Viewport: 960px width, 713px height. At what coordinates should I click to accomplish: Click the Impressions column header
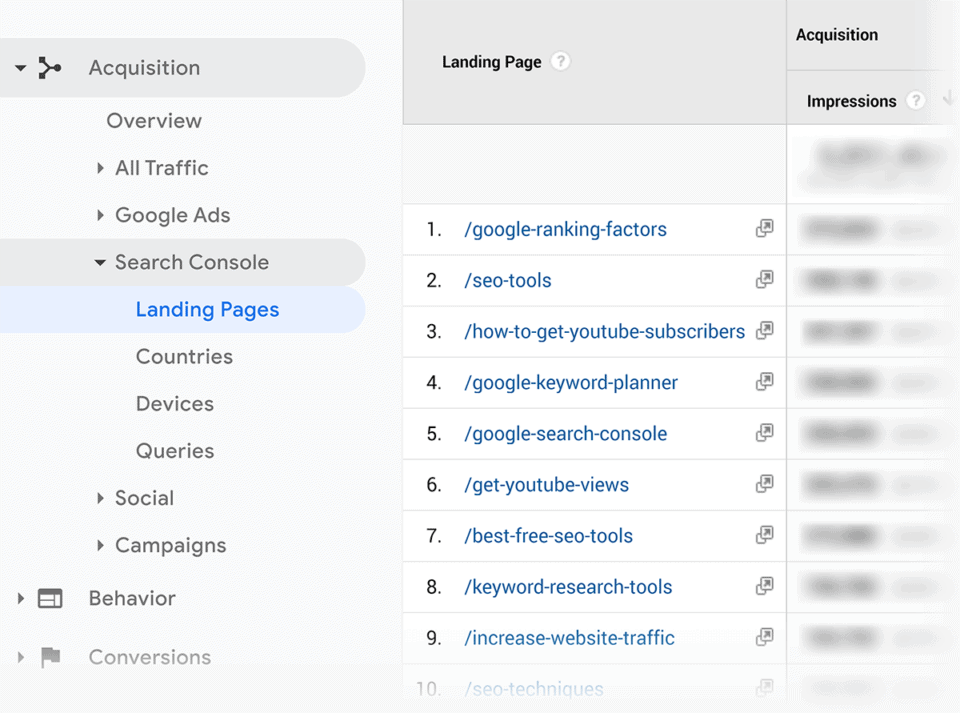click(851, 100)
